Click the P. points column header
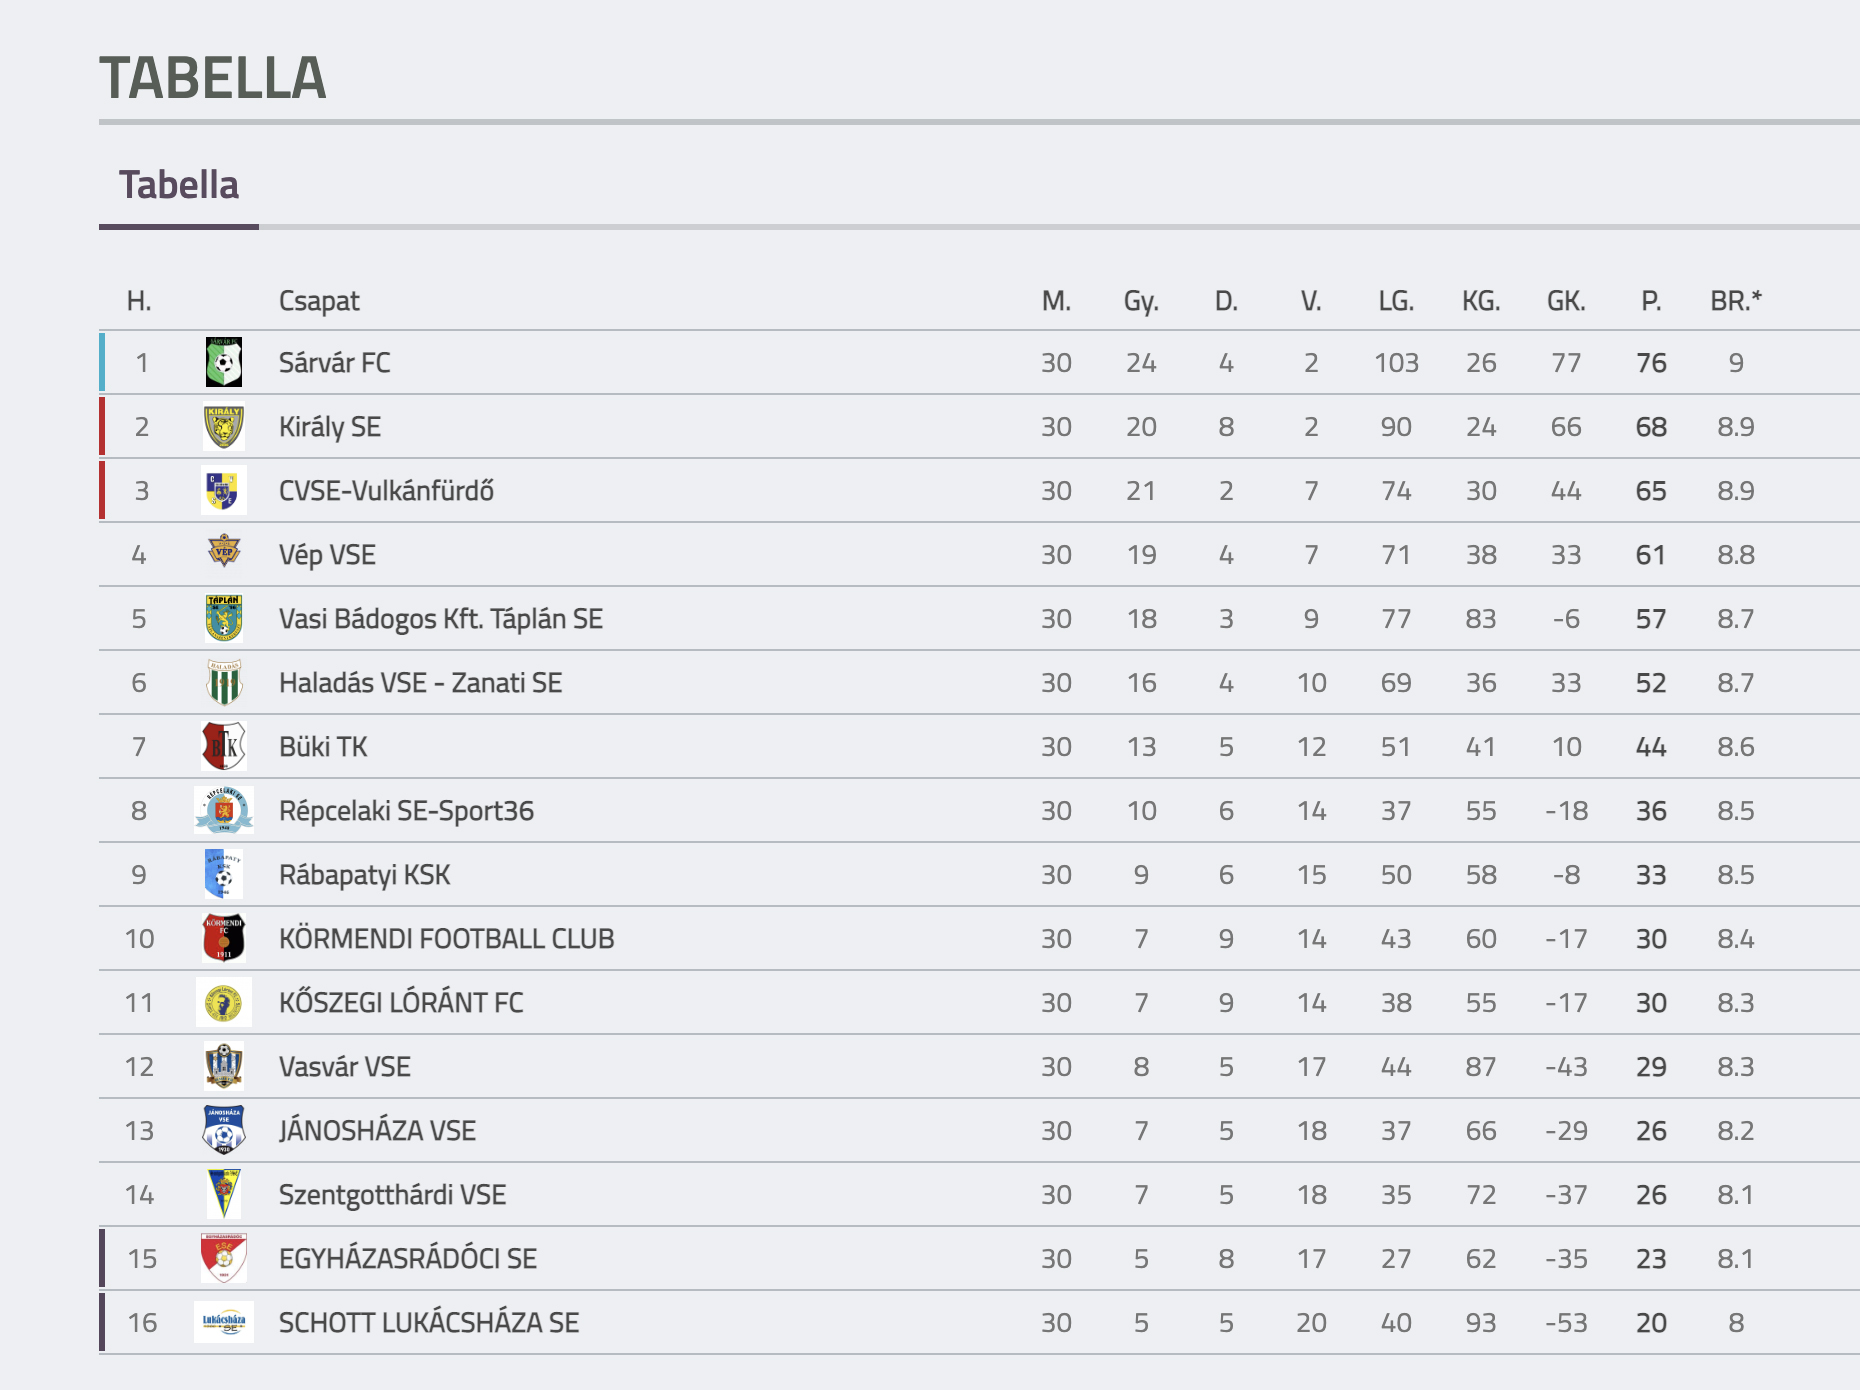1860x1390 pixels. [x=1651, y=301]
